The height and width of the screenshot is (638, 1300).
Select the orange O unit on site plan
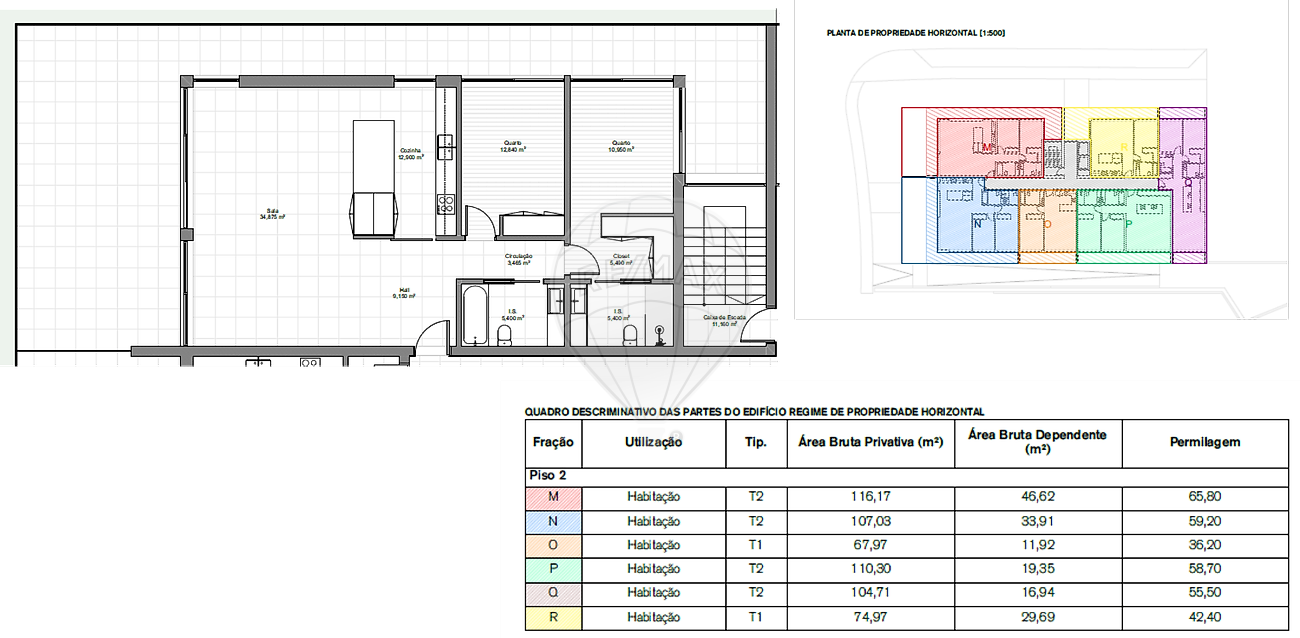click(x=1046, y=225)
